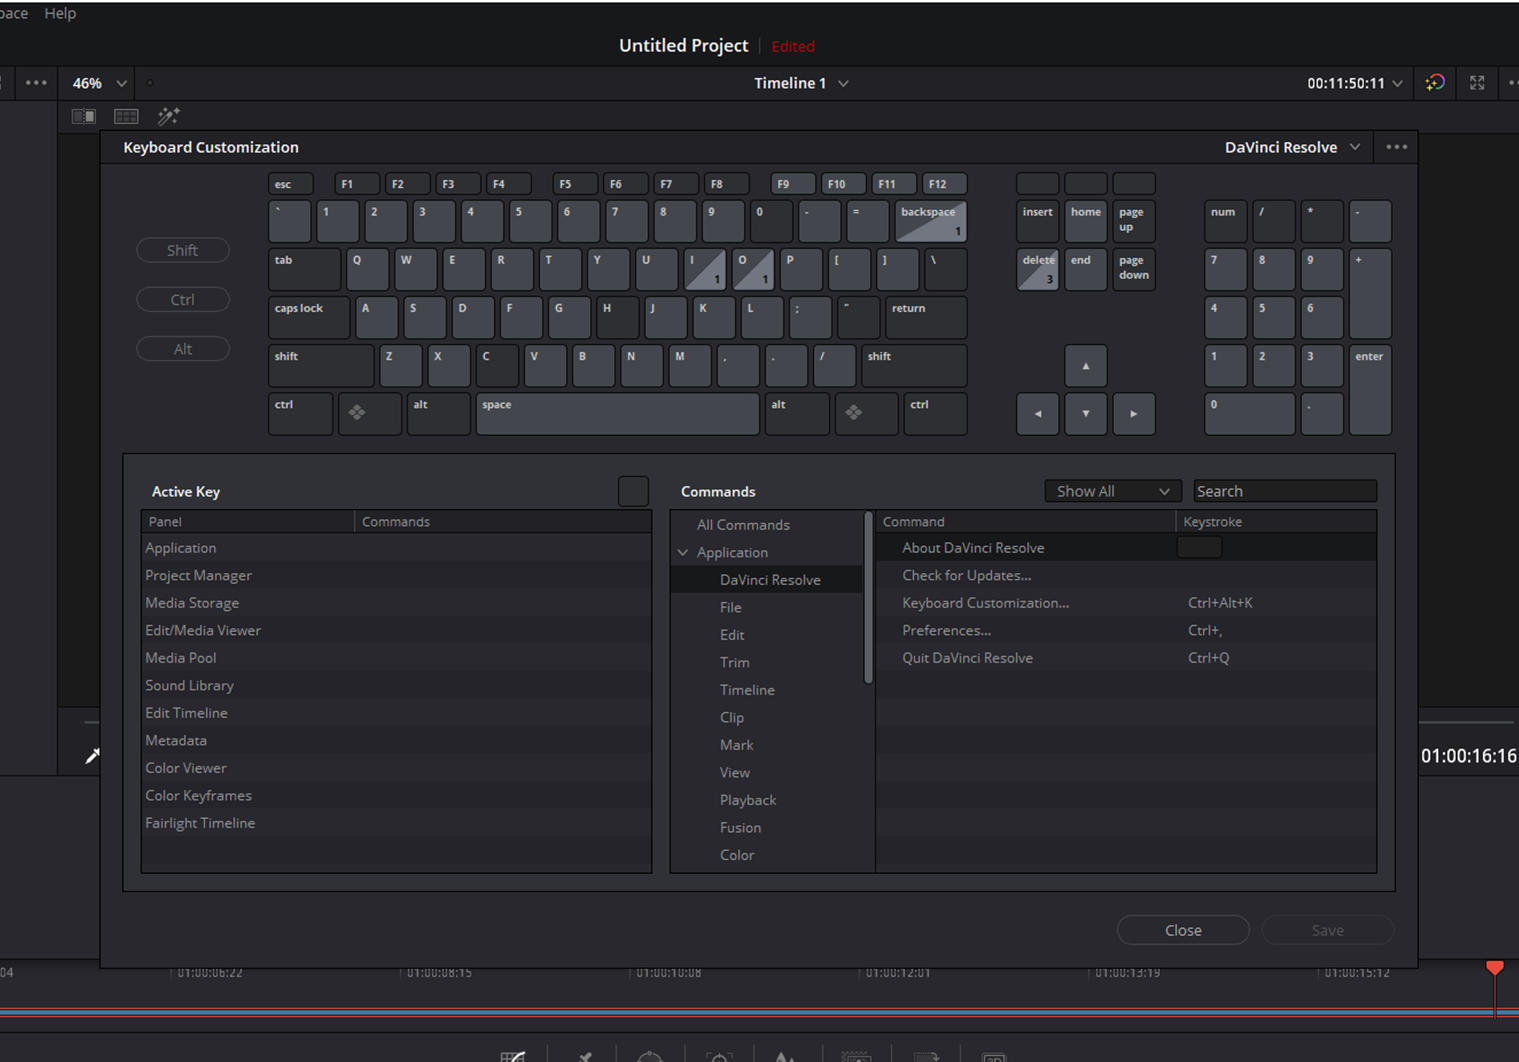
Task: Open the timecode 00:11:50:11 dropdown
Action: [x=1355, y=83]
